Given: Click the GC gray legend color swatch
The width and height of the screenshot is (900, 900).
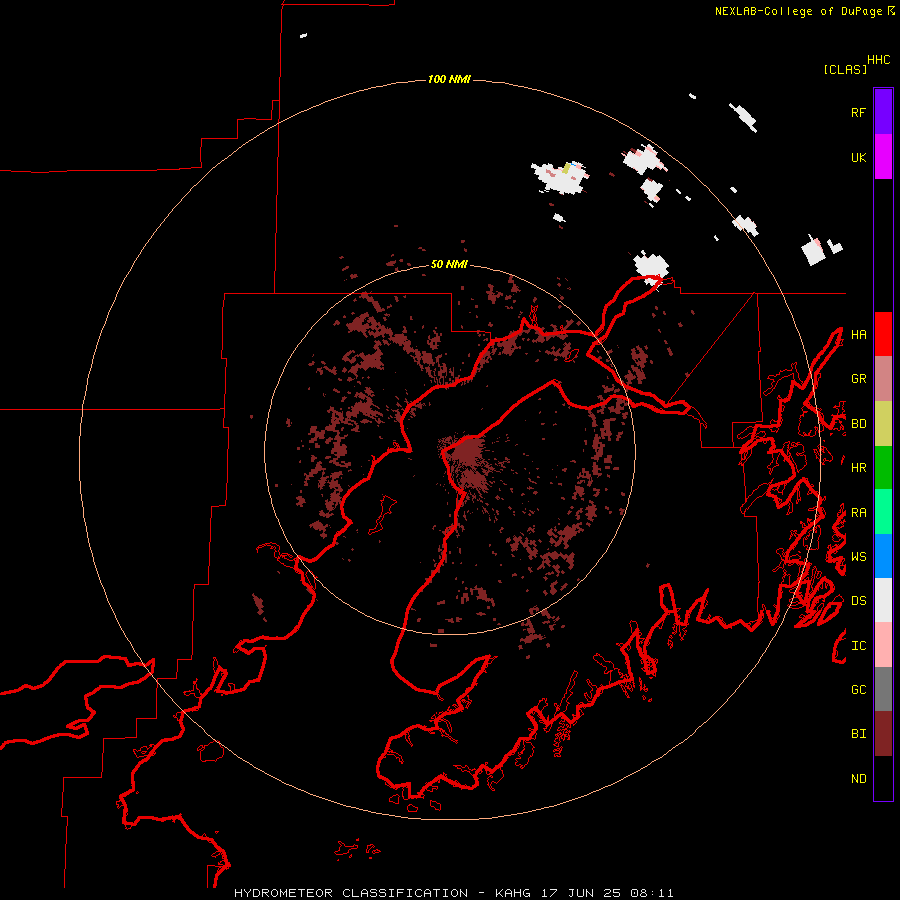Looking at the screenshot, I should coord(883,689).
